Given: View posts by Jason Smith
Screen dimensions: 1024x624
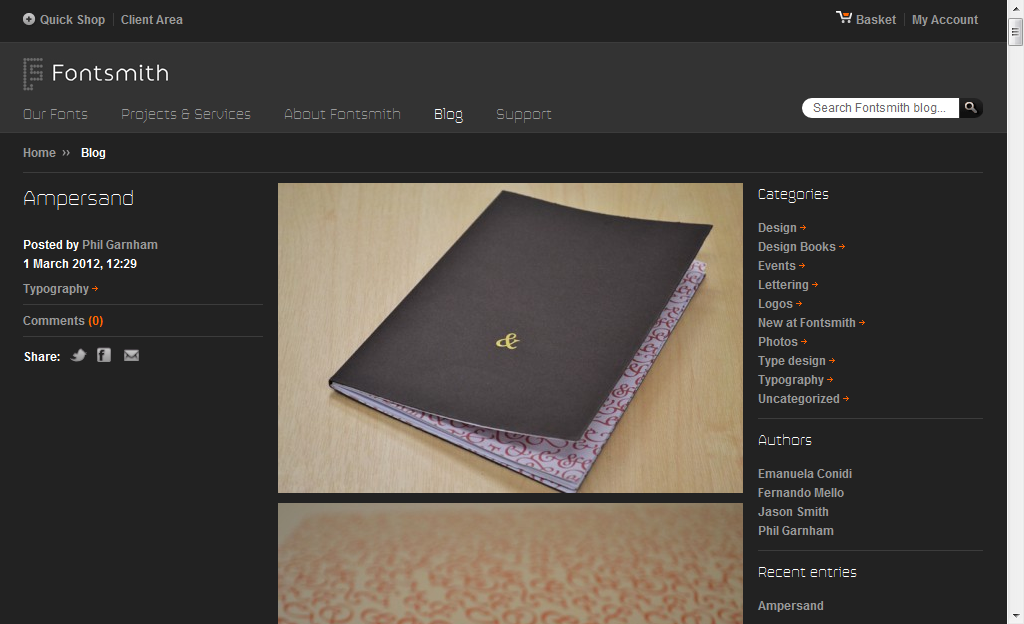Looking at the screenshot, I should [793, 512].
